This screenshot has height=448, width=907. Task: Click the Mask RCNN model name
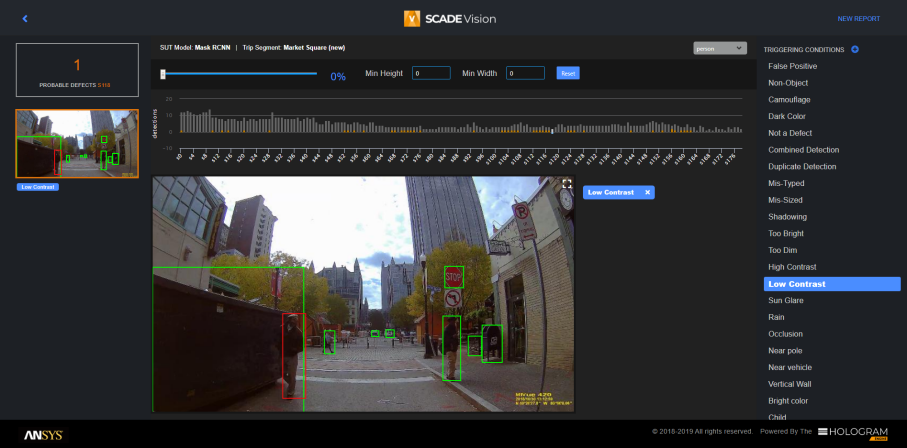212,48
